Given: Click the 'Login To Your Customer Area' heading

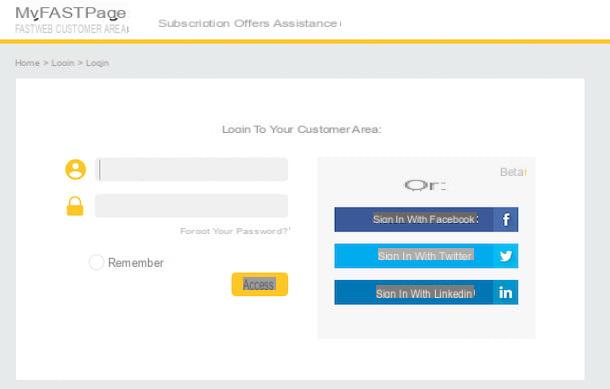Looking at the screenshot, I should coord(301,130).
